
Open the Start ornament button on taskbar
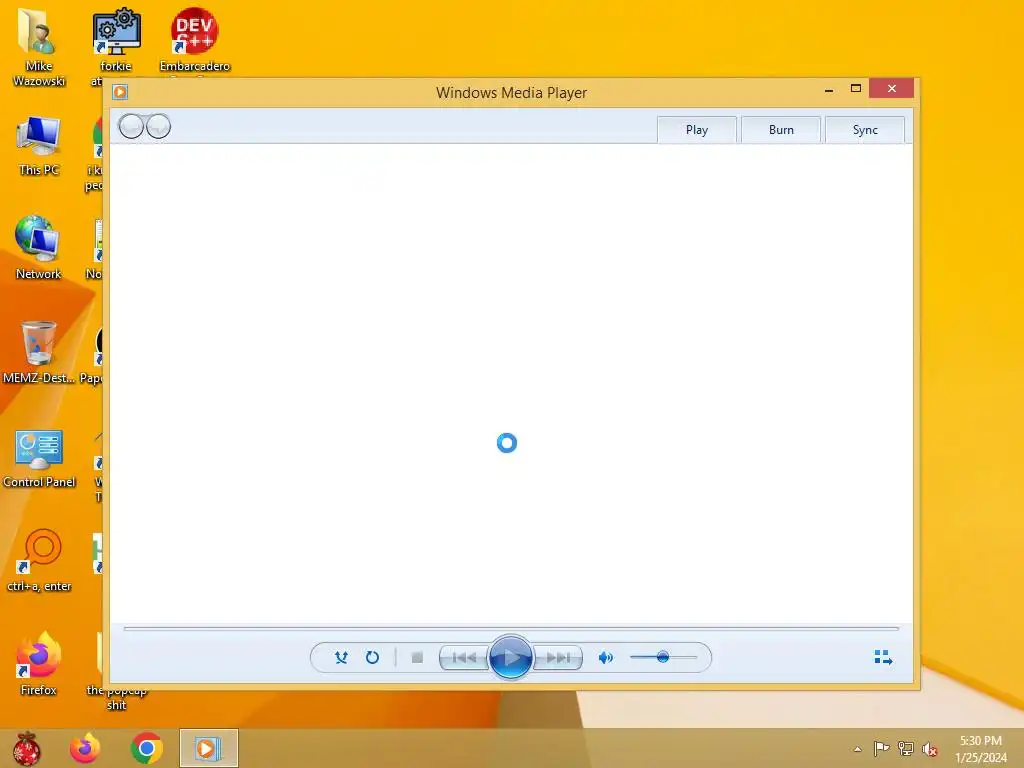(x=26, y=748)
